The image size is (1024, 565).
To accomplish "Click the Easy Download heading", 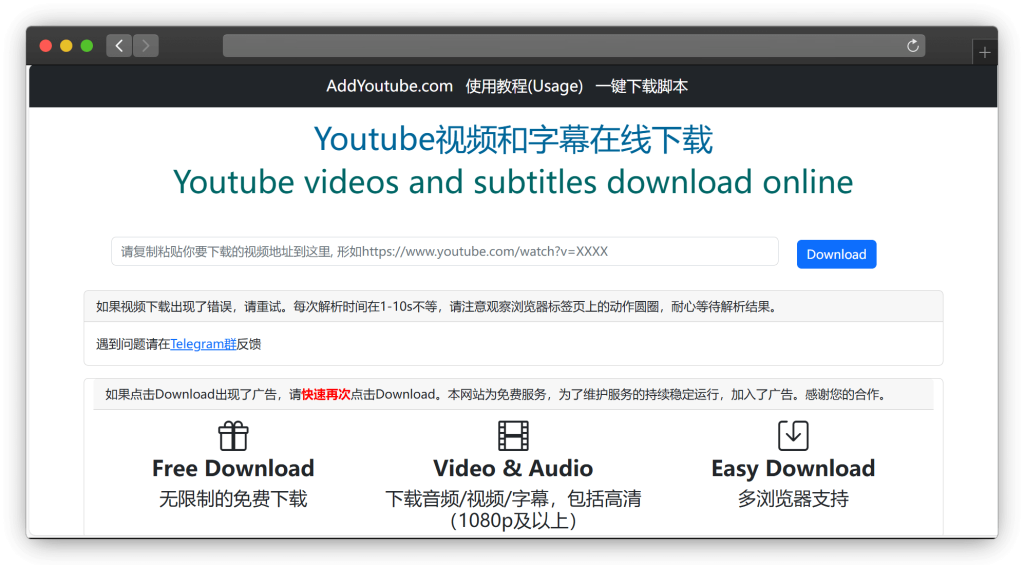I will point(793,468).
